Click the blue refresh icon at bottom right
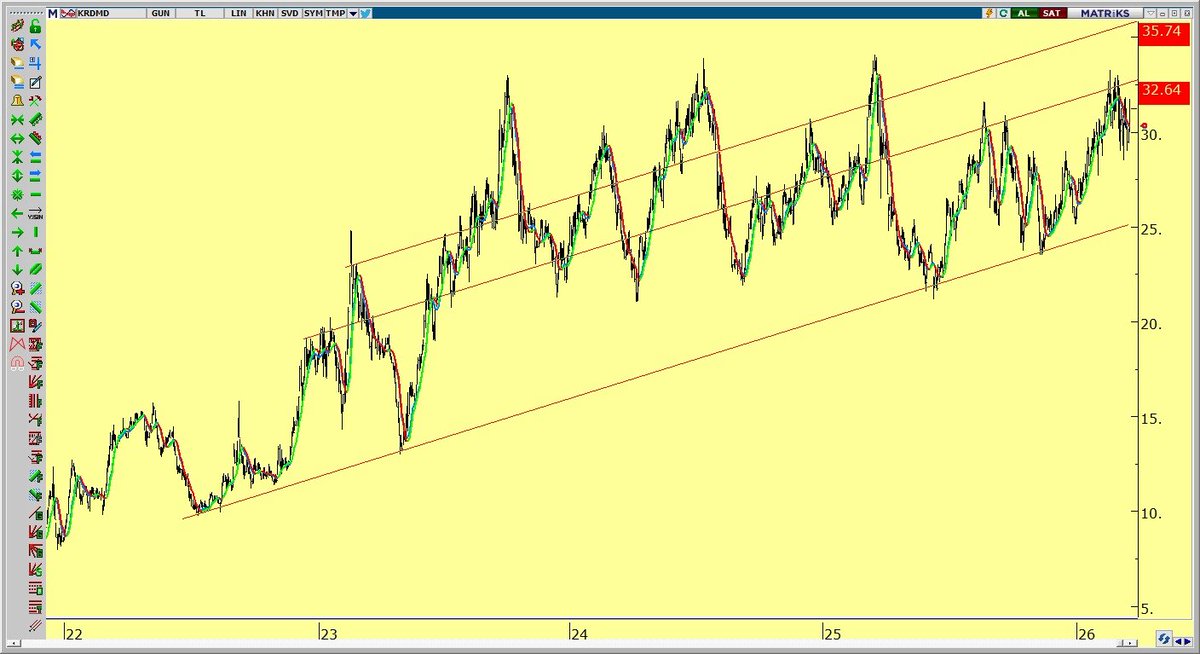This screenshot has height=654, width=1200. click(1165, 637)
